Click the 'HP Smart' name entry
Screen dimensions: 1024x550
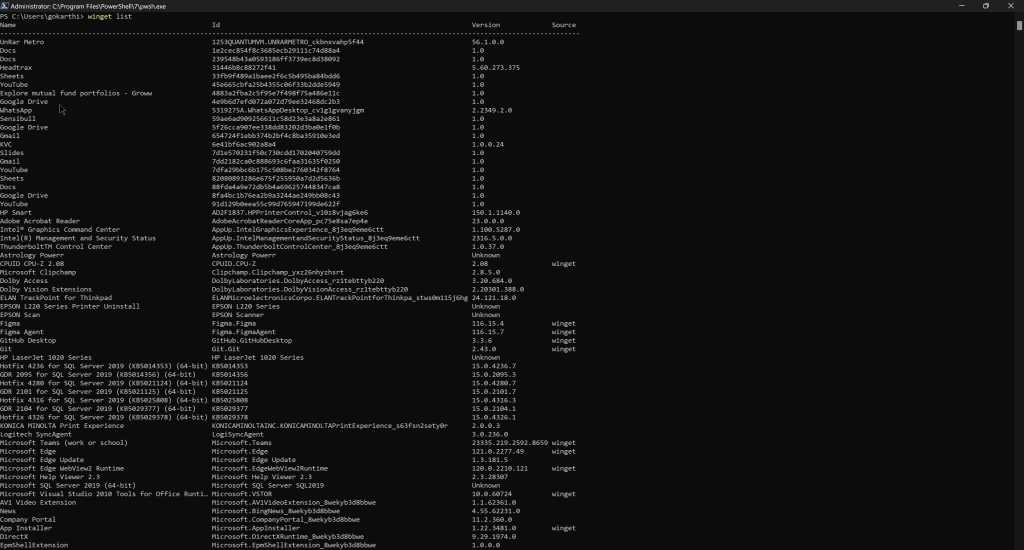tap(16, 212)
